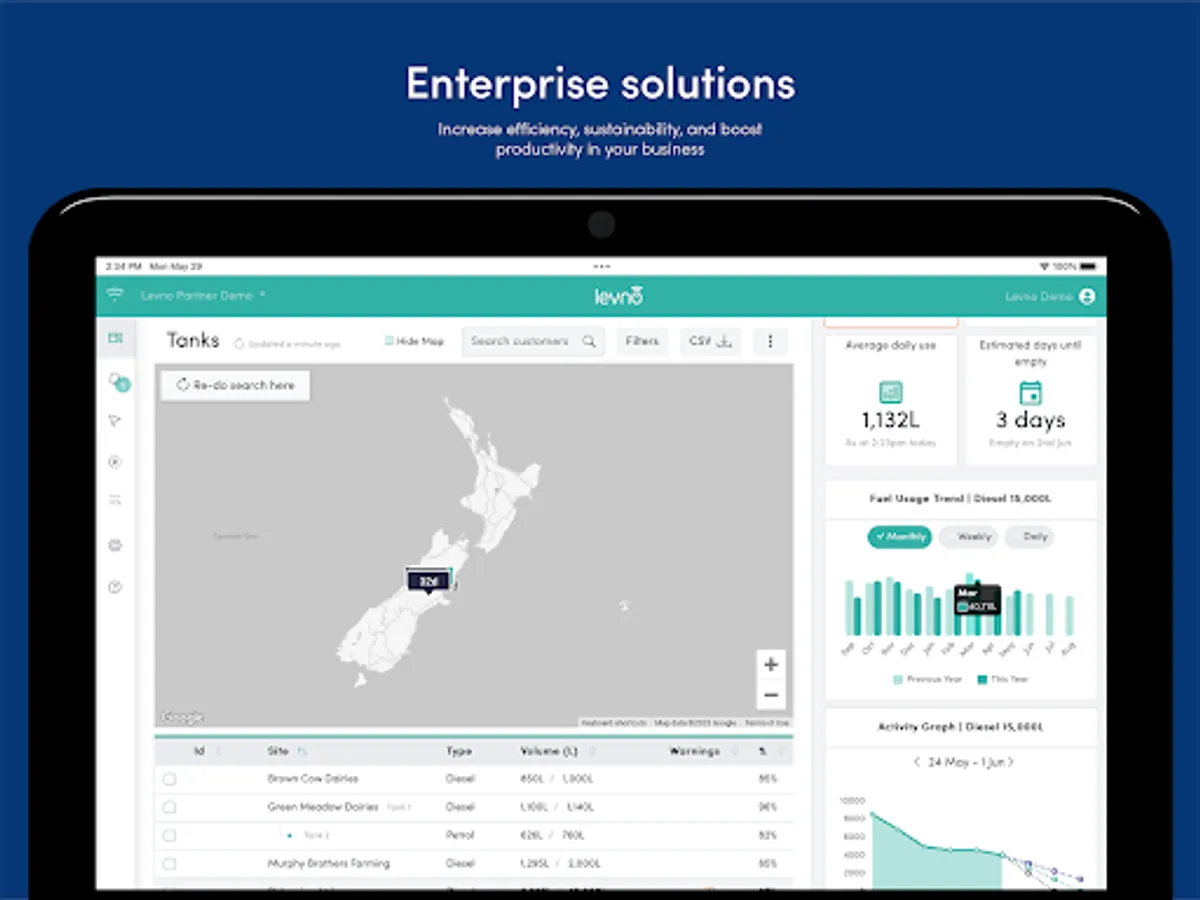Click the user account avatar icon
1200x900 pixels.
coord(1087,296)
